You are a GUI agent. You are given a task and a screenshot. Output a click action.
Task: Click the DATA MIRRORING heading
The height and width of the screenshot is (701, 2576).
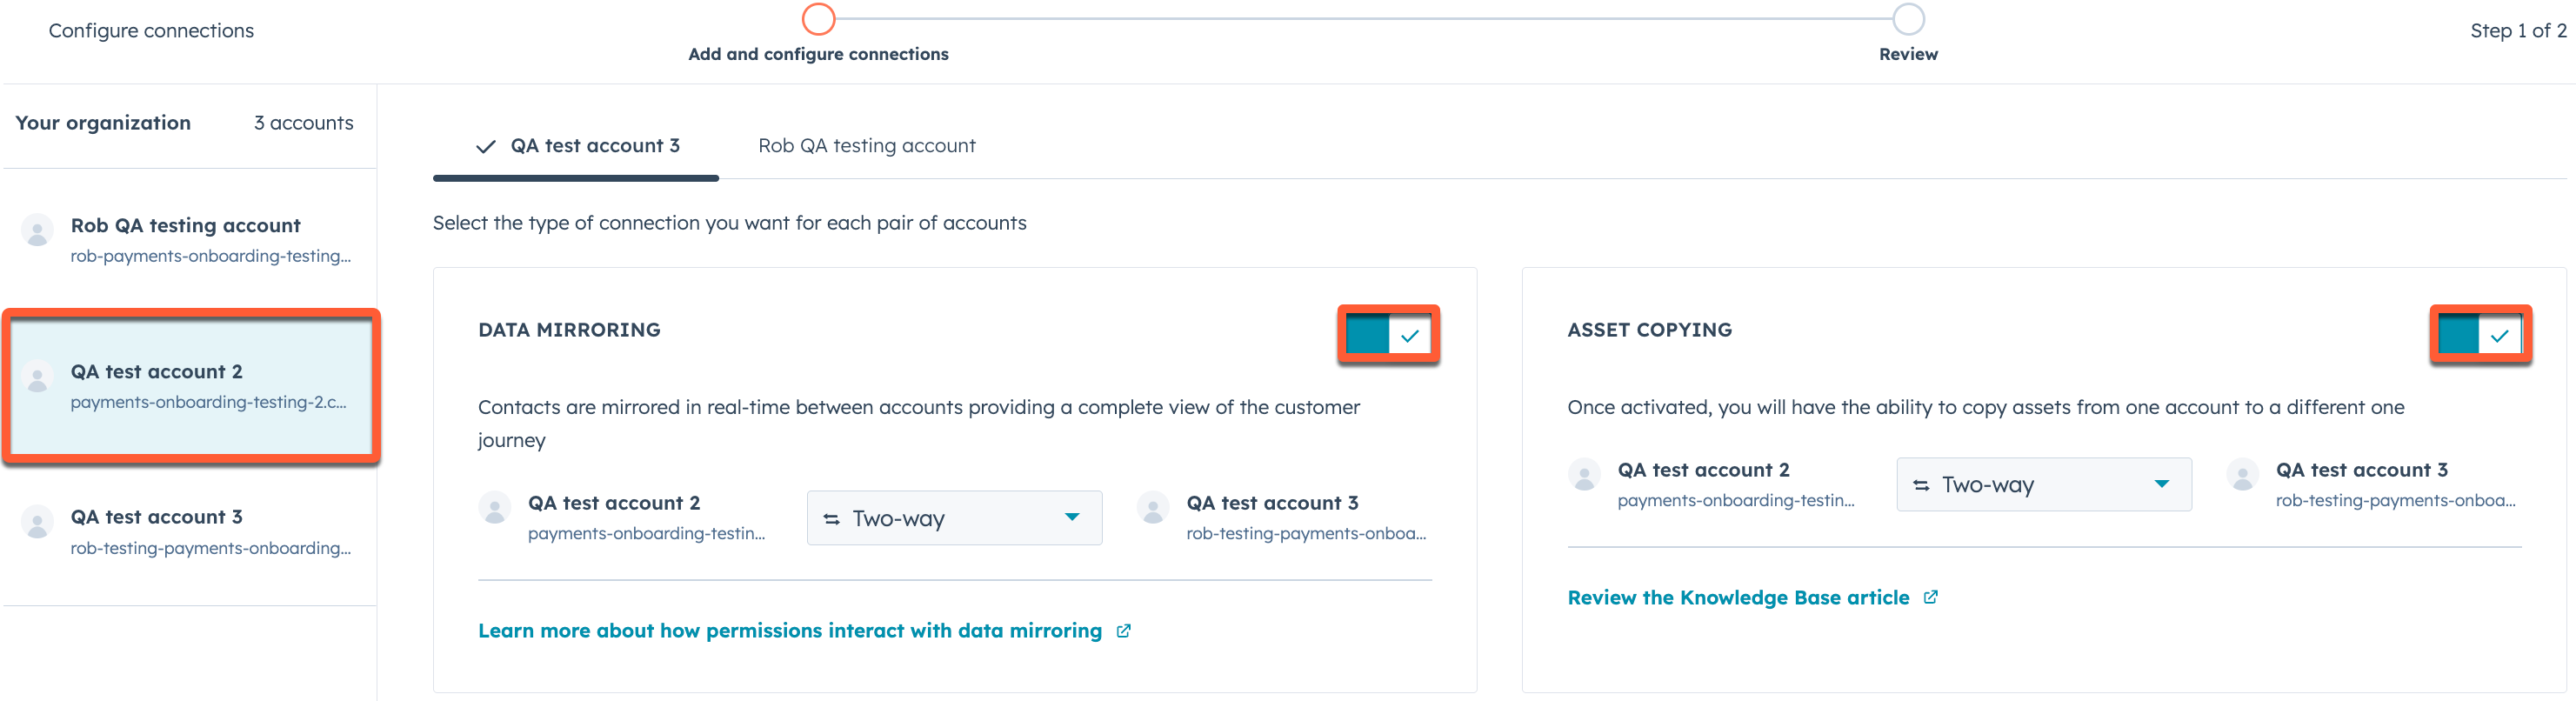point(569,330)
